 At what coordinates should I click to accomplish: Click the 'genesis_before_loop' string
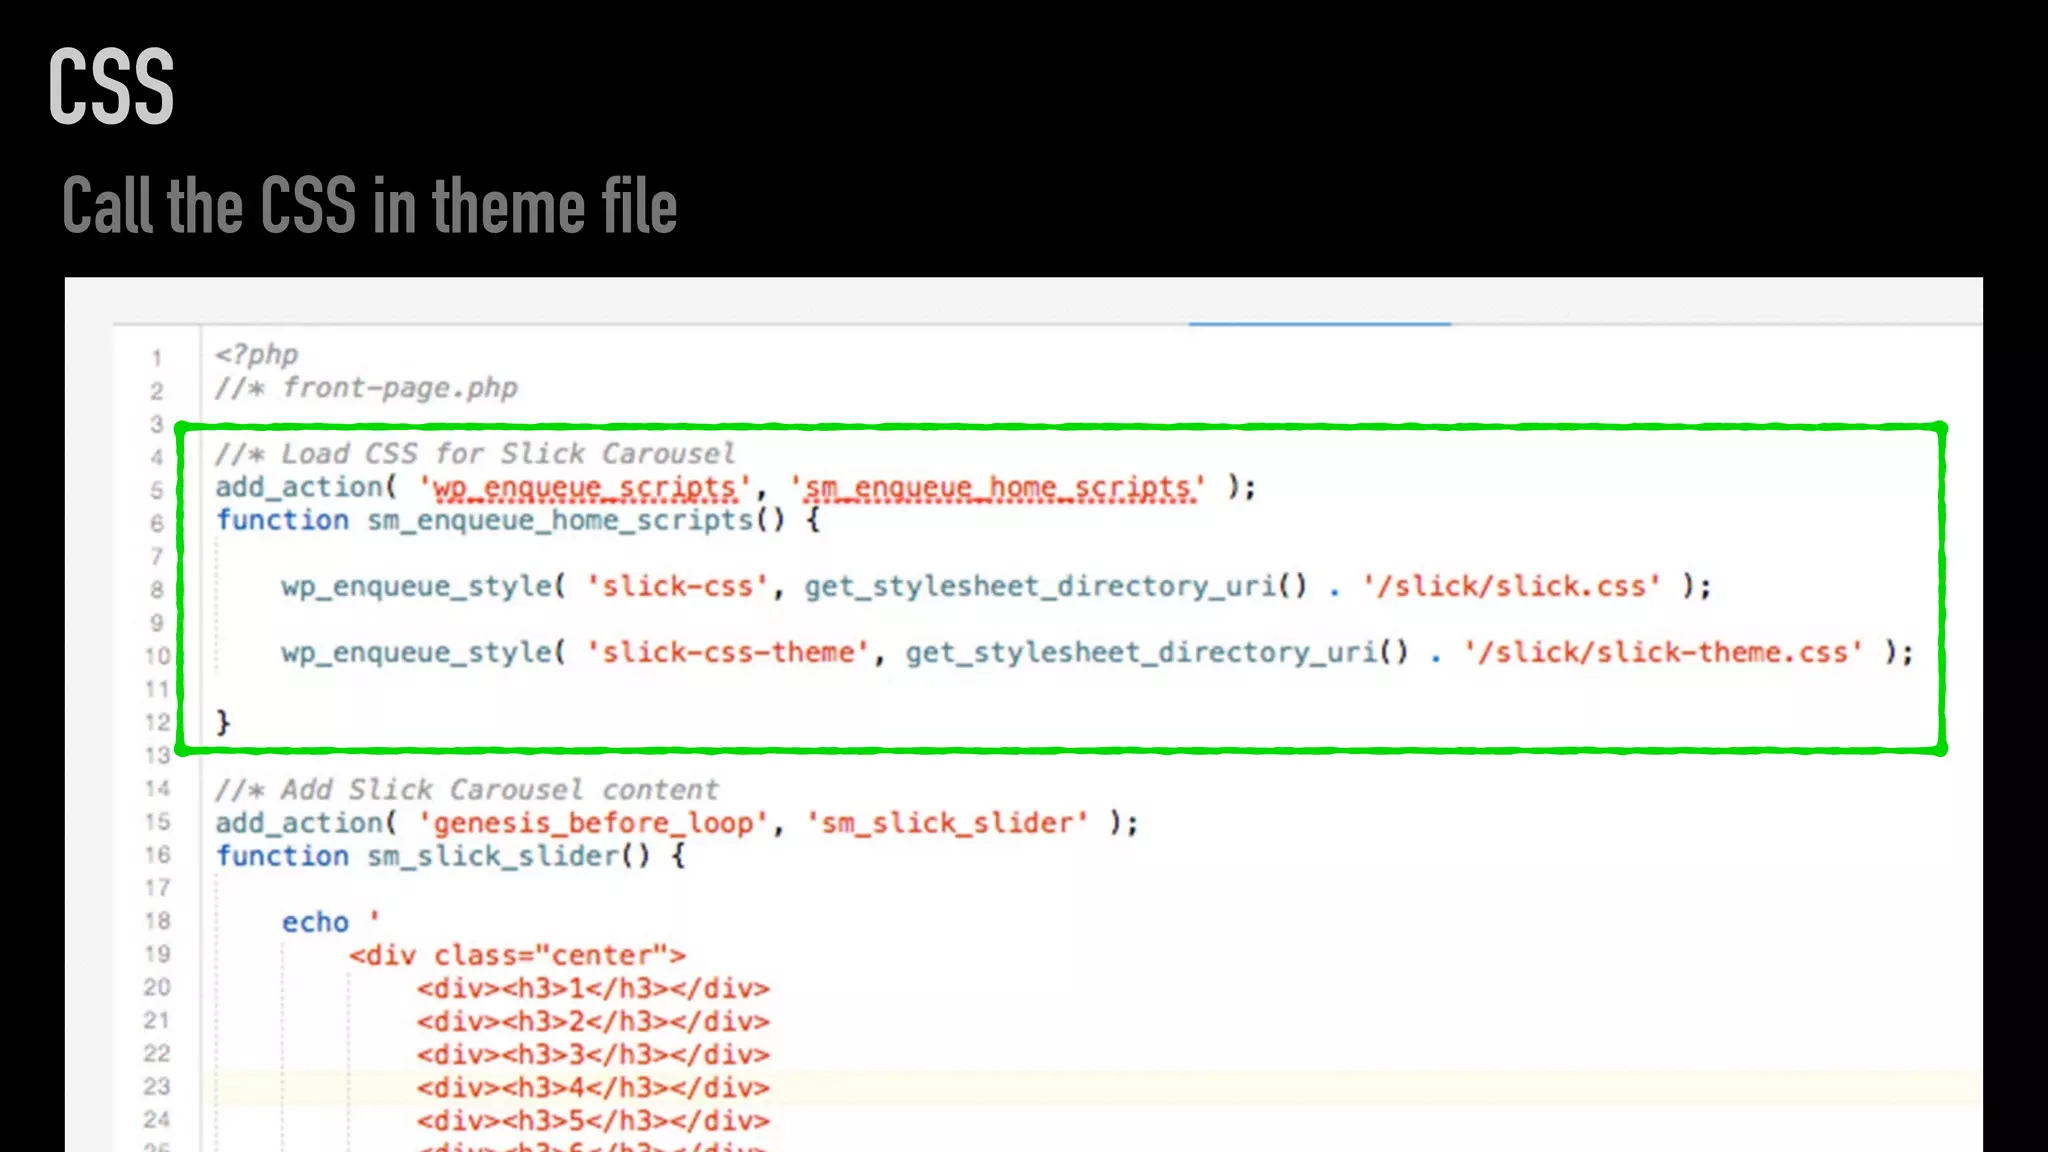click(x=594, y=823)
